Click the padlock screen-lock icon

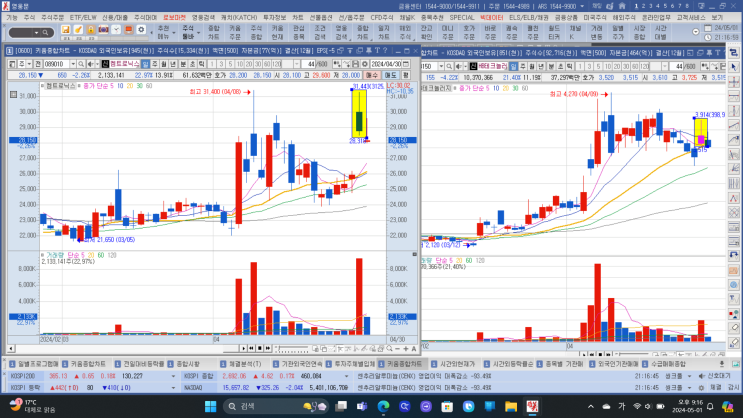coord(91,30)
